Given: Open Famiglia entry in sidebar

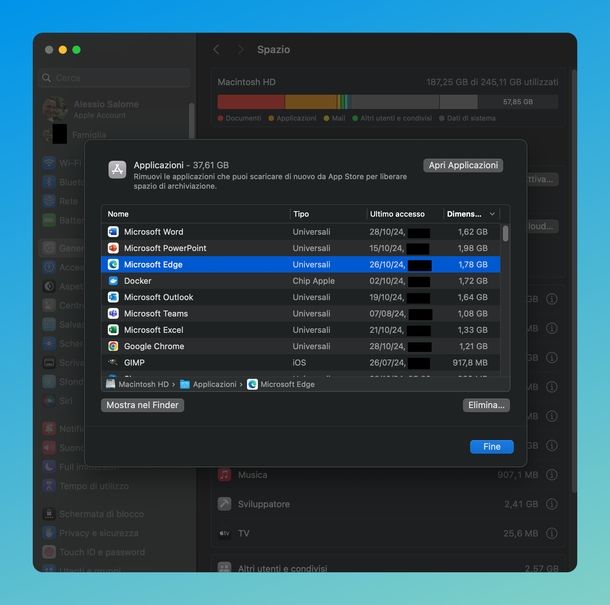Looking at the screenshot, I should 75,135.
